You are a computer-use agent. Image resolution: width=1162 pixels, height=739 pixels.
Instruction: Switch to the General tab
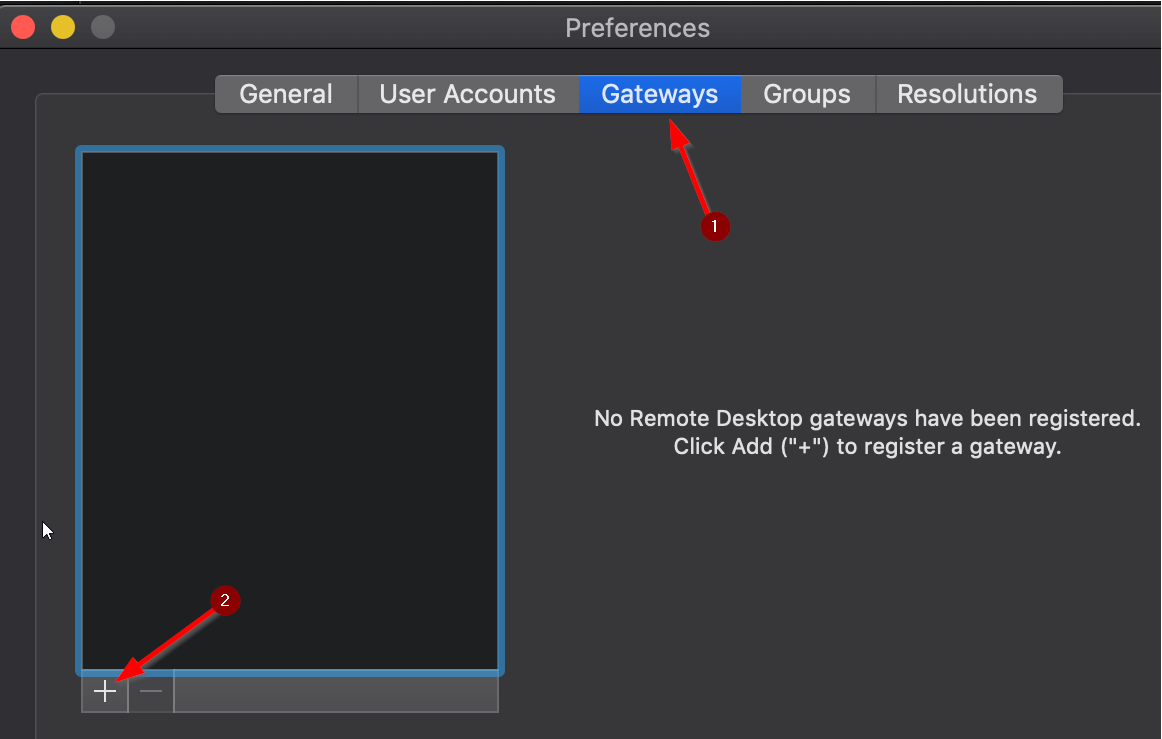(x=286, y=94)
